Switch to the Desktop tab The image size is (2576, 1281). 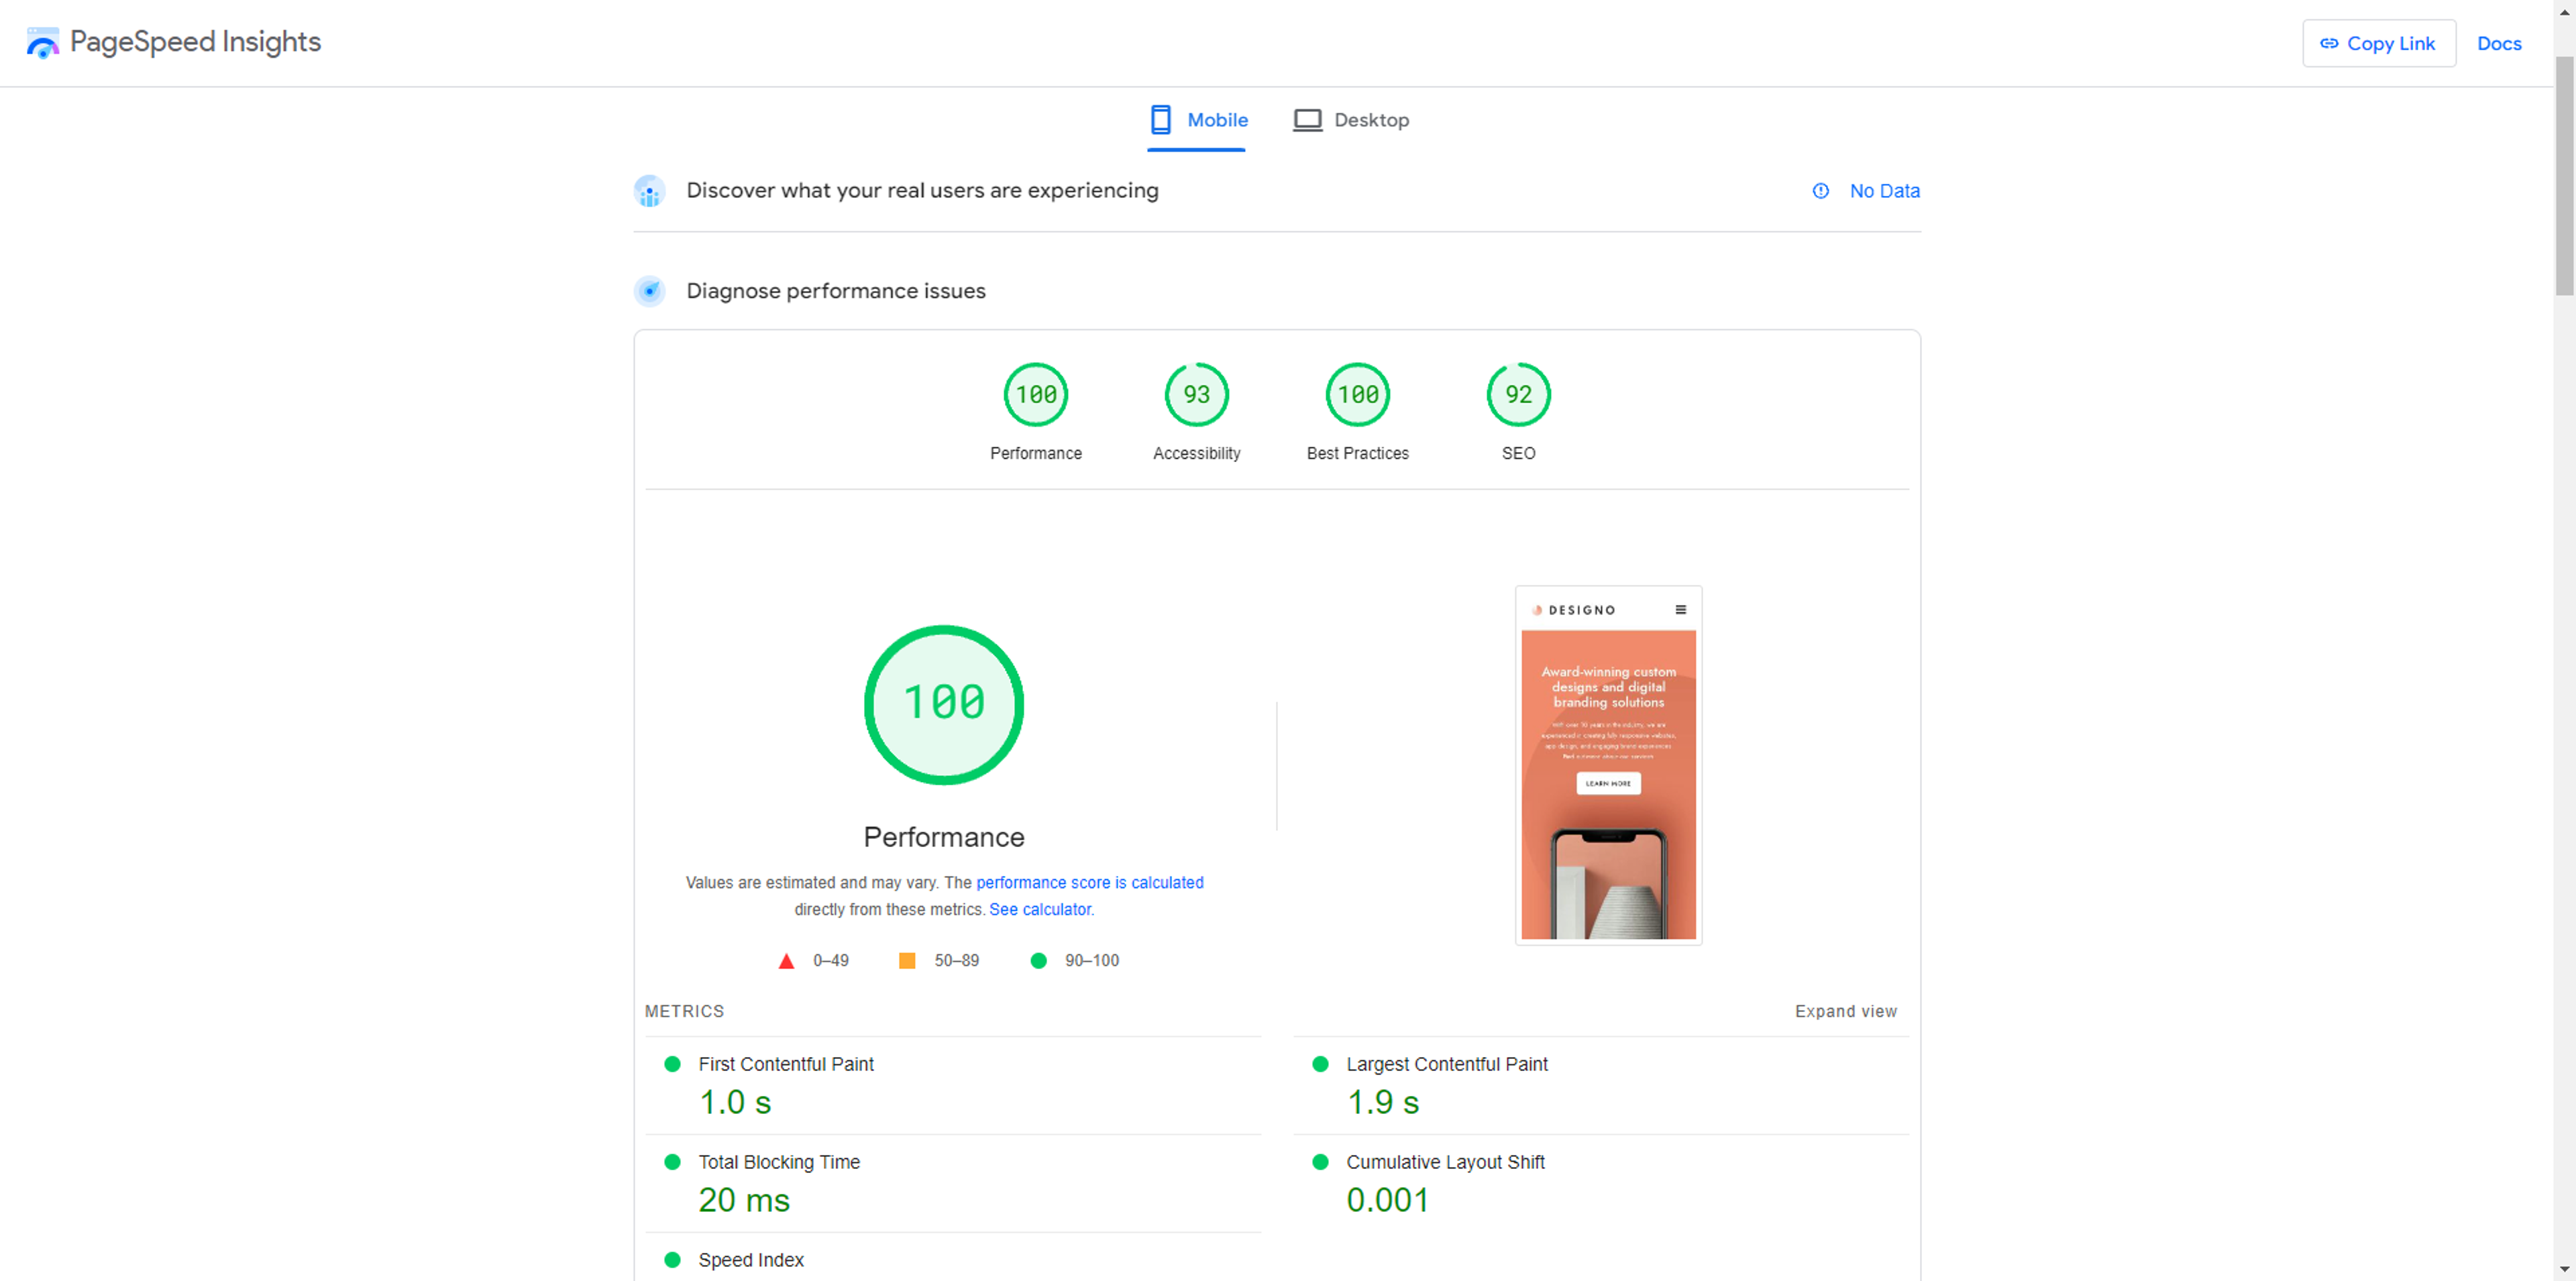click(1351, 120)
